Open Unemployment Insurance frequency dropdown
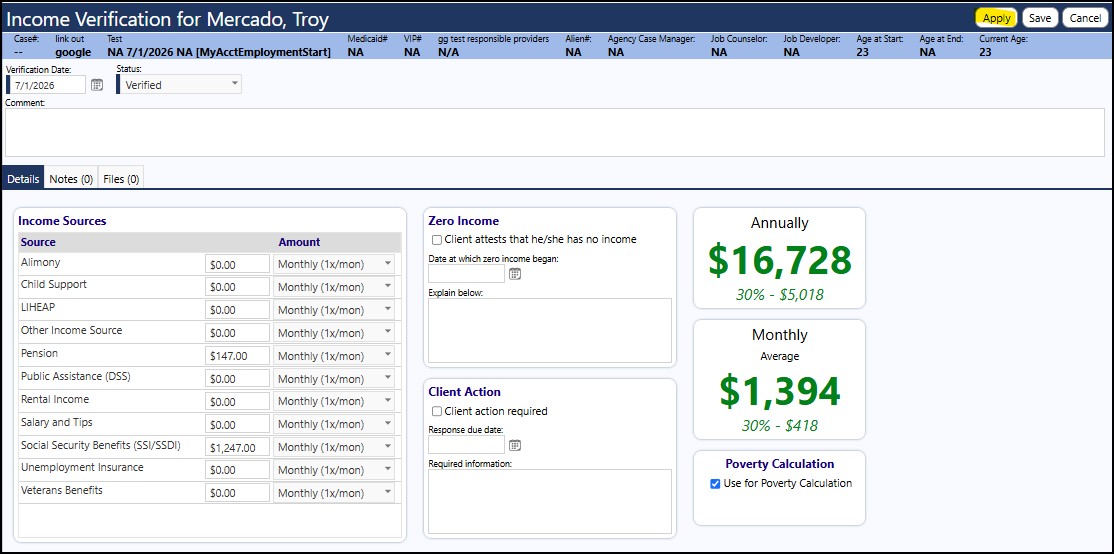Image resolution: width=1114 pixels, height=554 pixels. click(x=334, y=469)
